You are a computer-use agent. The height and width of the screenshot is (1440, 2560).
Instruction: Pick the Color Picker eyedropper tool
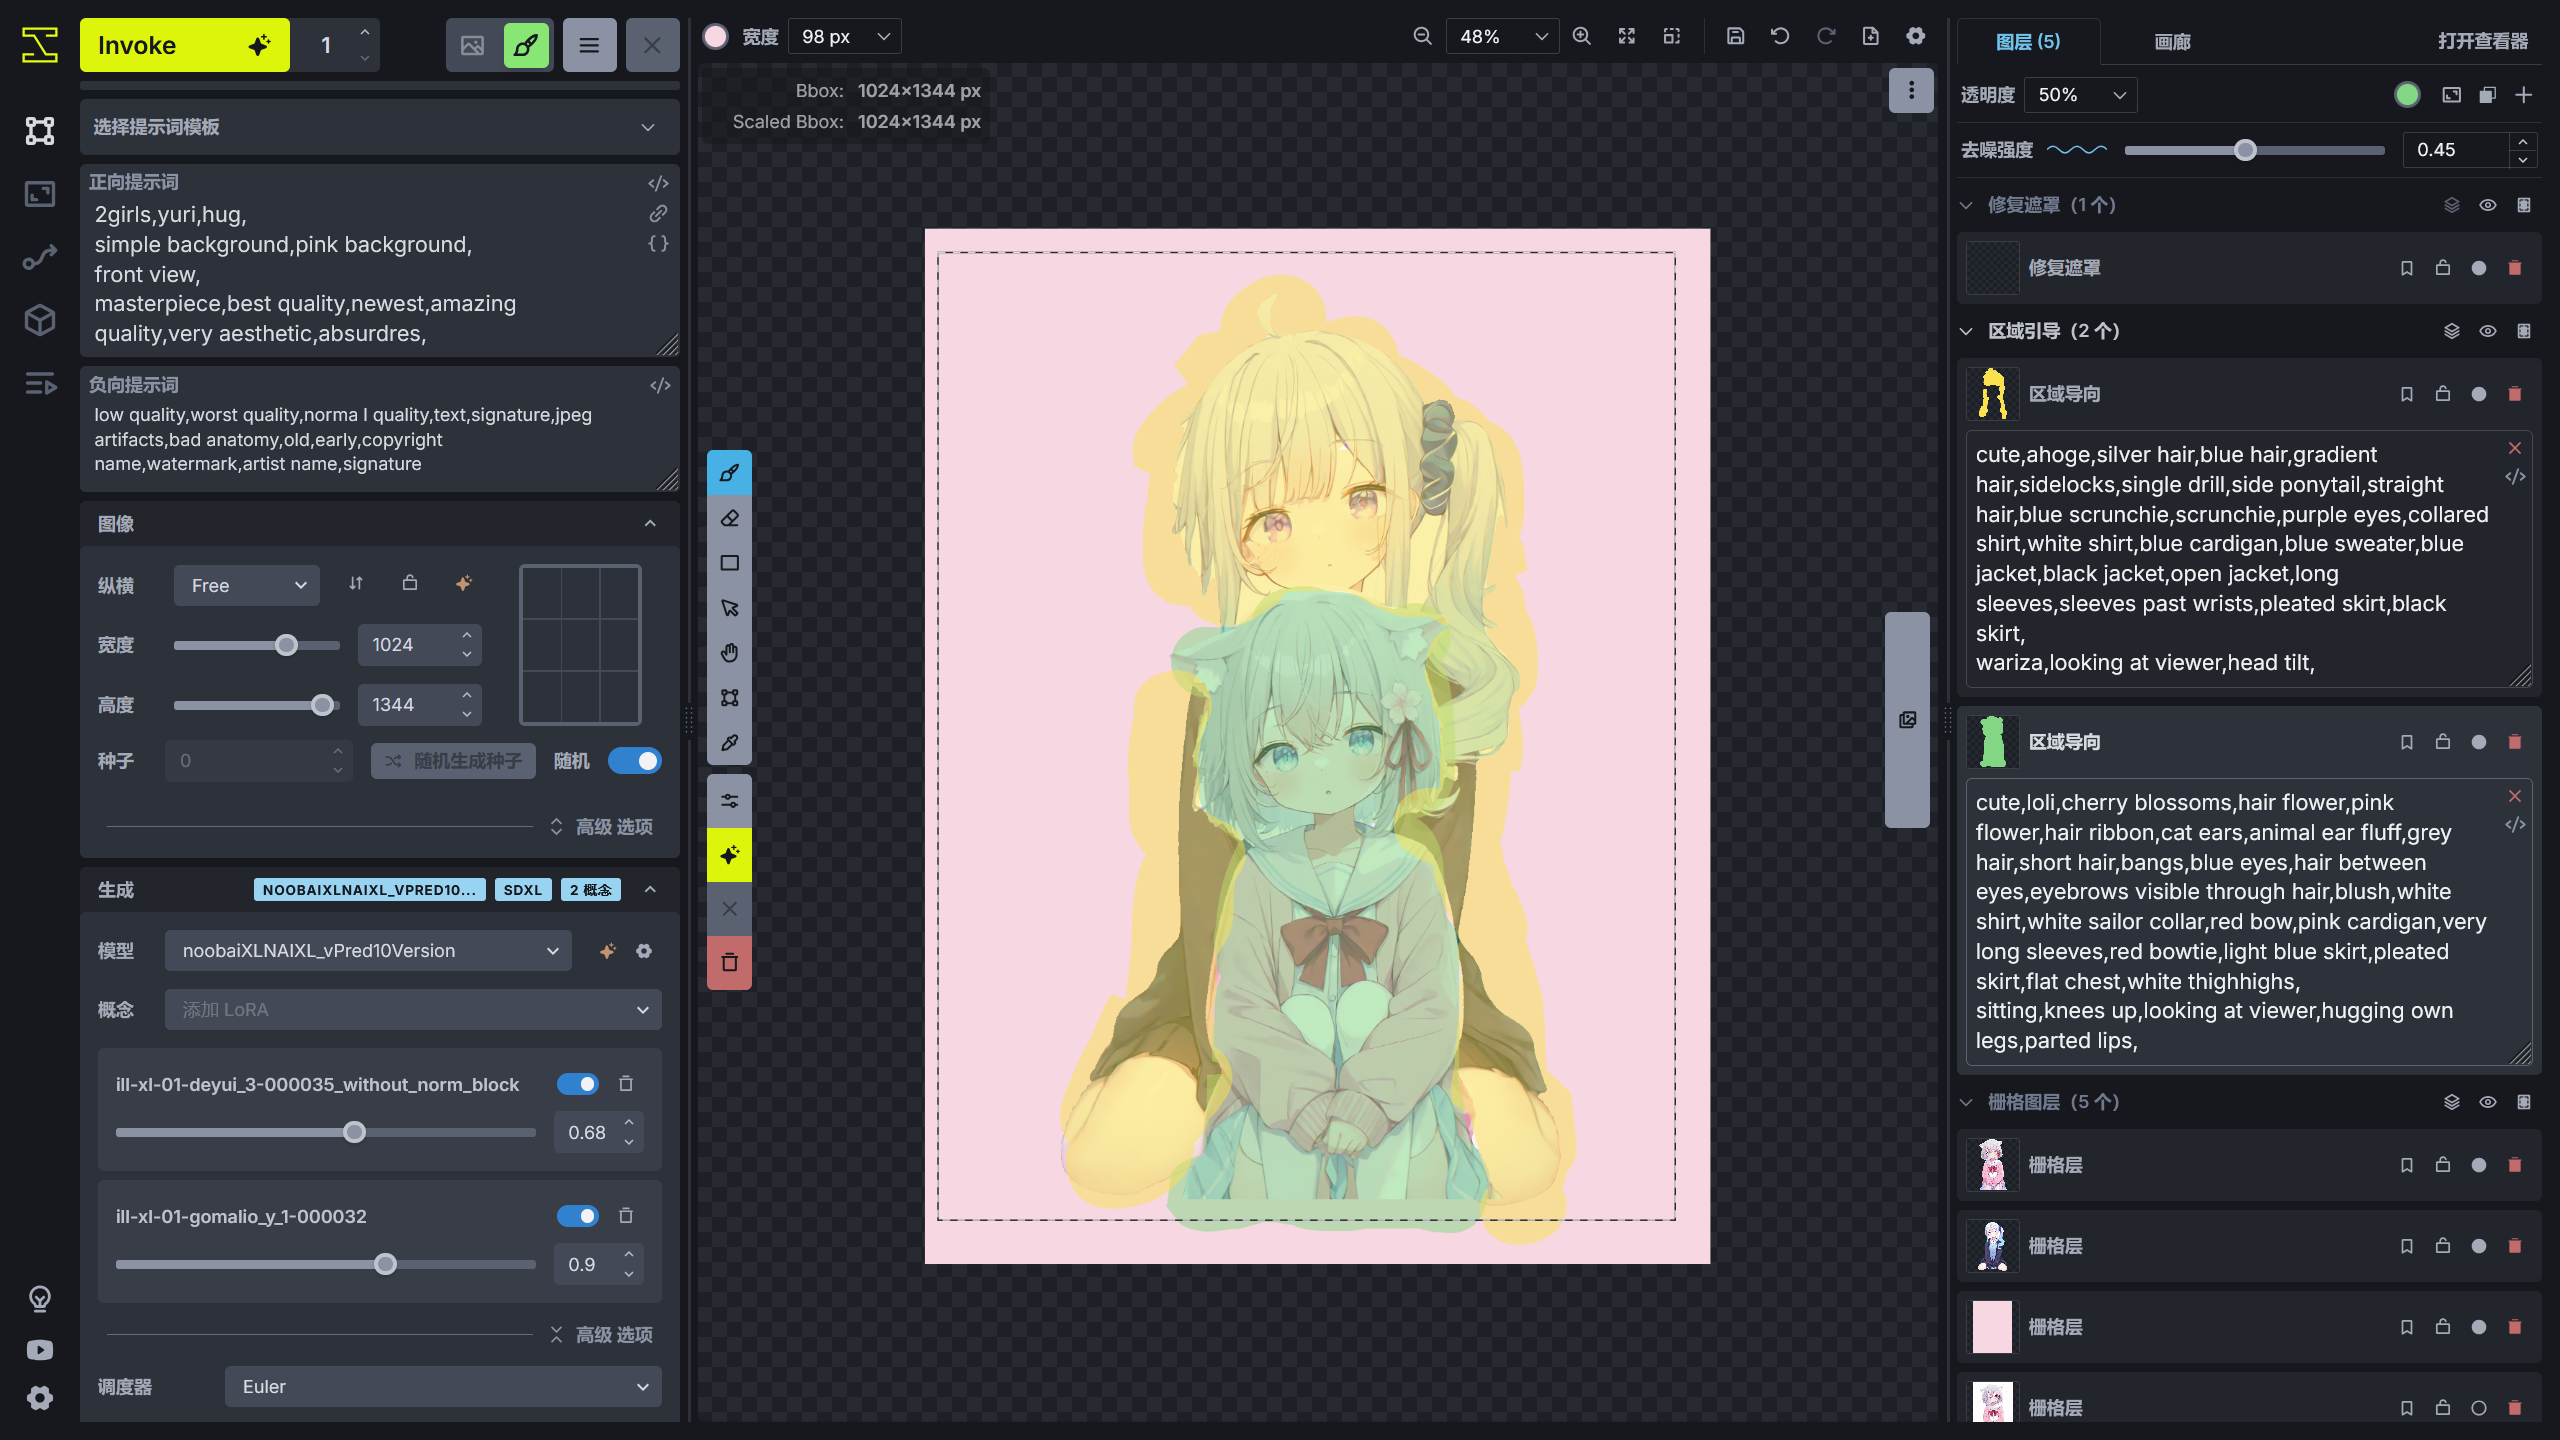coord(729,743)
